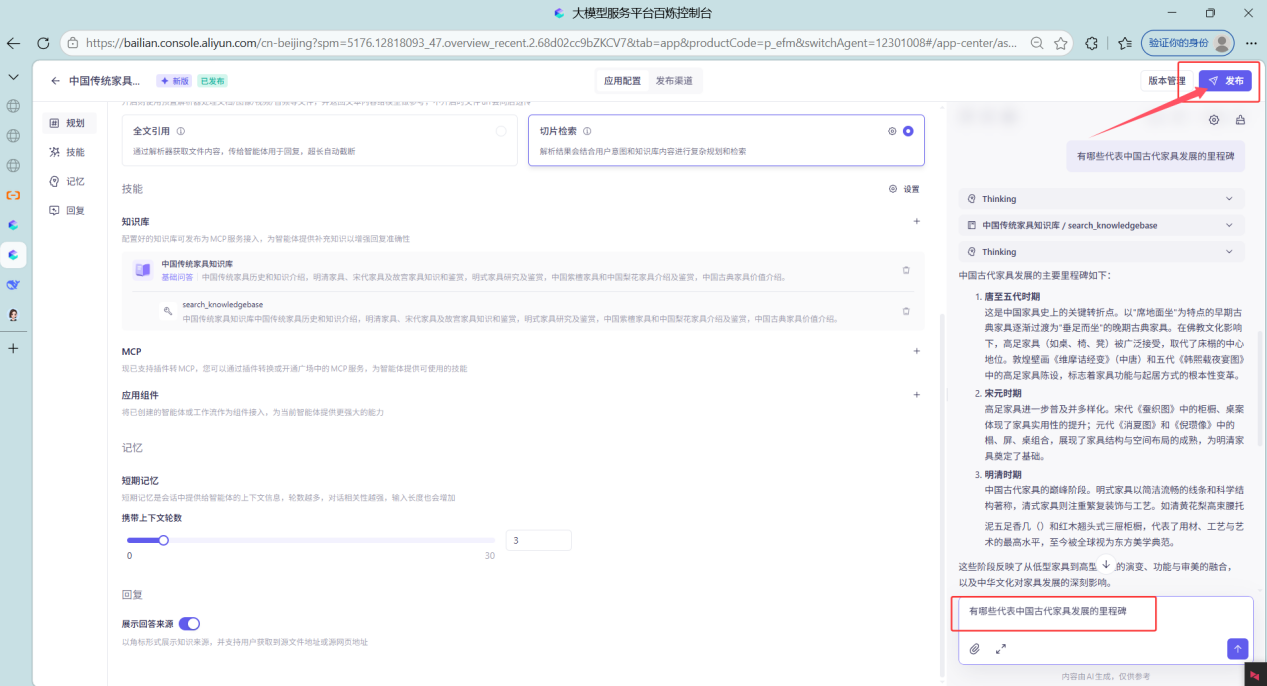Select the 切片检索 radio option

908,131
